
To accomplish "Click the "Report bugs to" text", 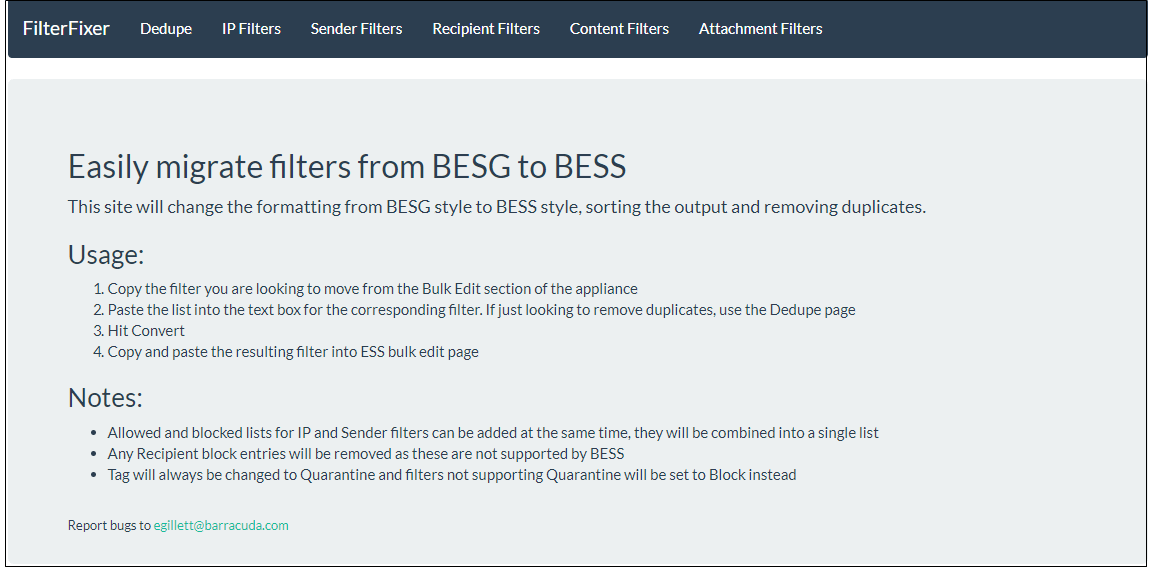I will click(109, 525).
